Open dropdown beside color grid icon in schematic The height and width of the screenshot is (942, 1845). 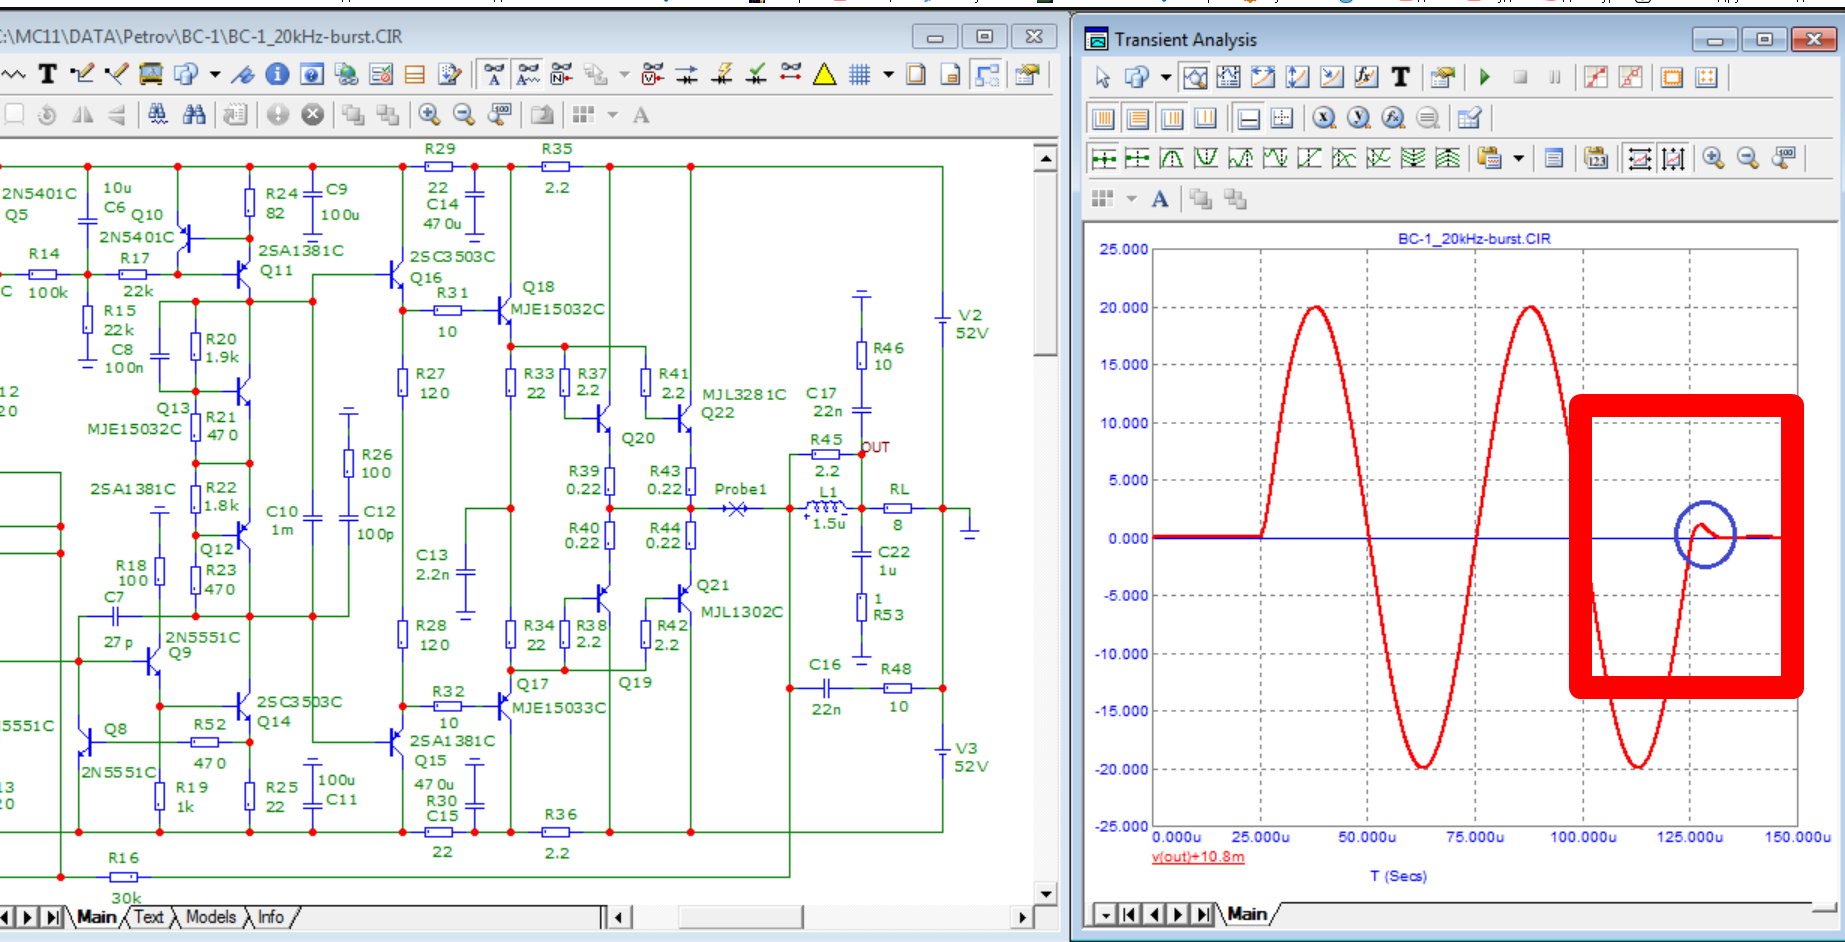click(x=612, y=115)
